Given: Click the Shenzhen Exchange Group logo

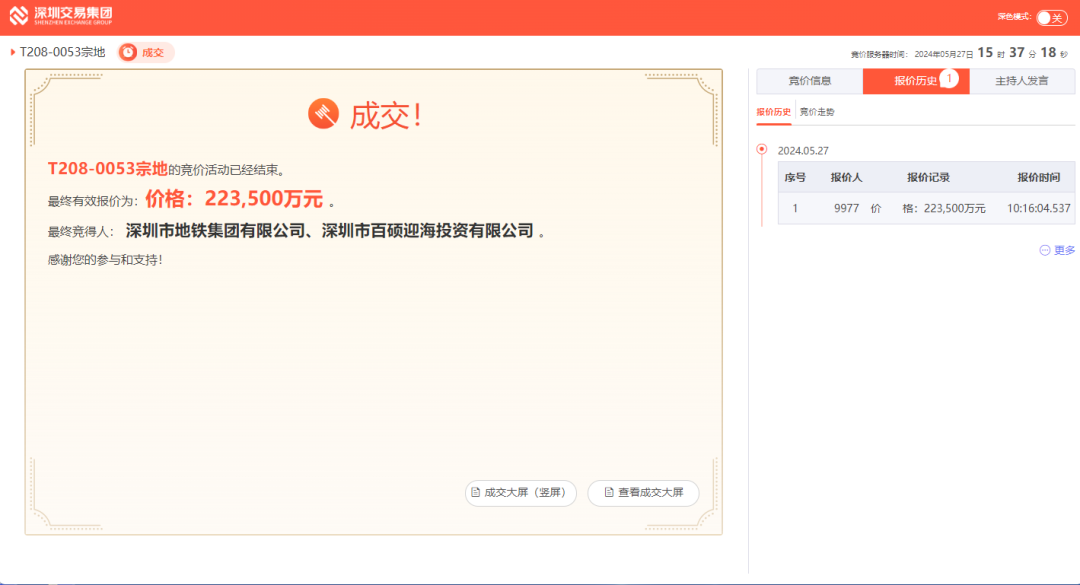Looking at the screenshot, I should (61, 15).
